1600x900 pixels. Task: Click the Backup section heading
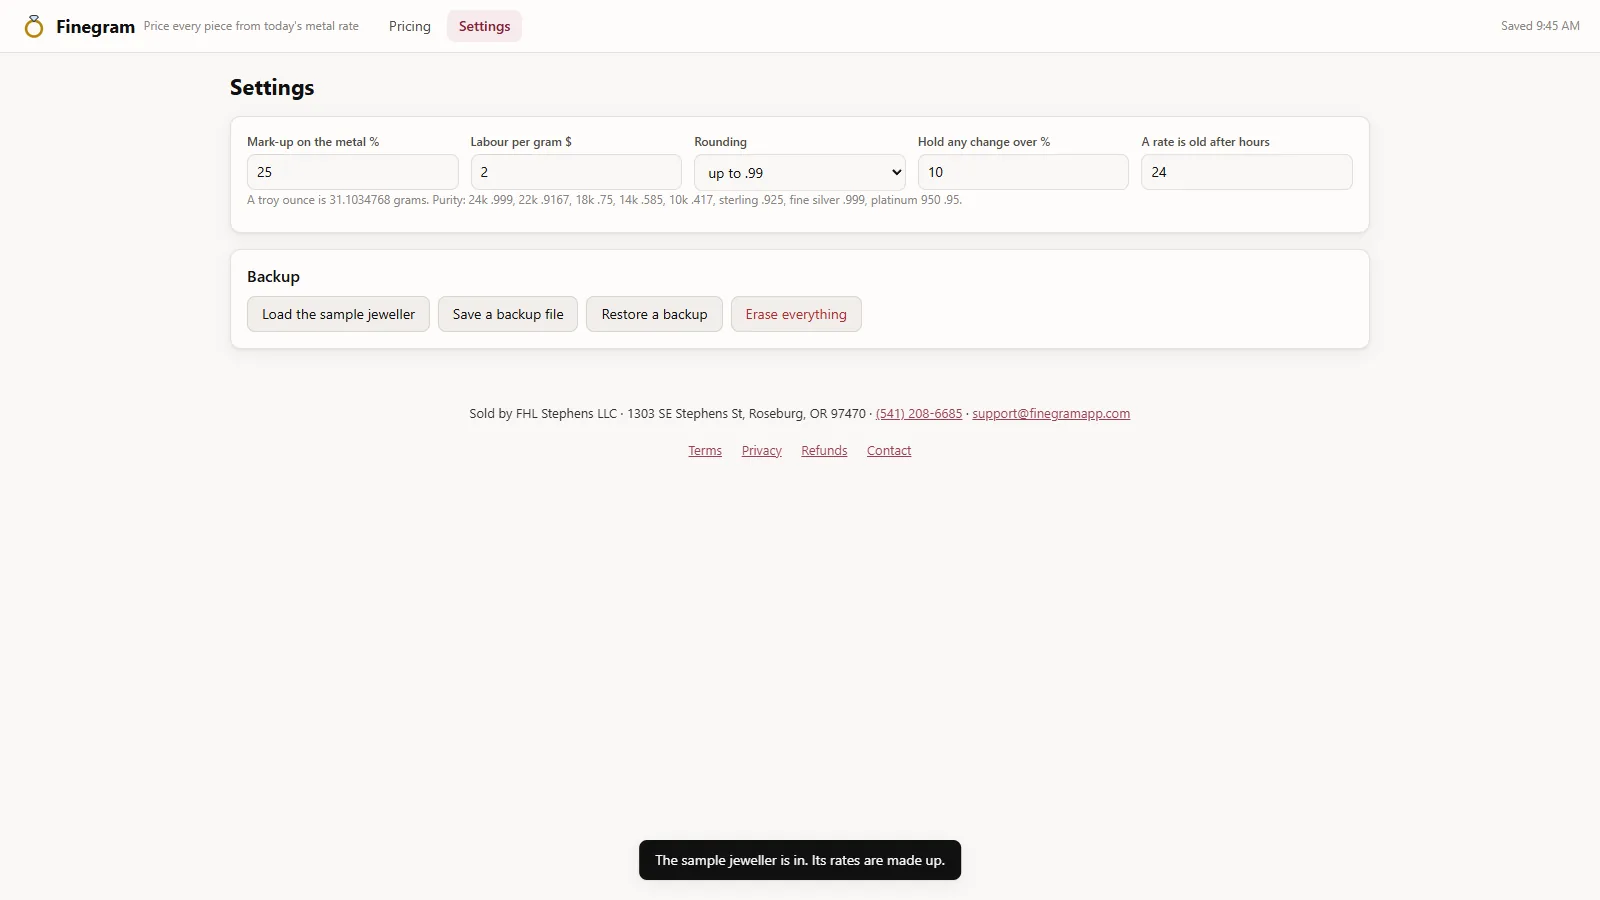(273, 276)
